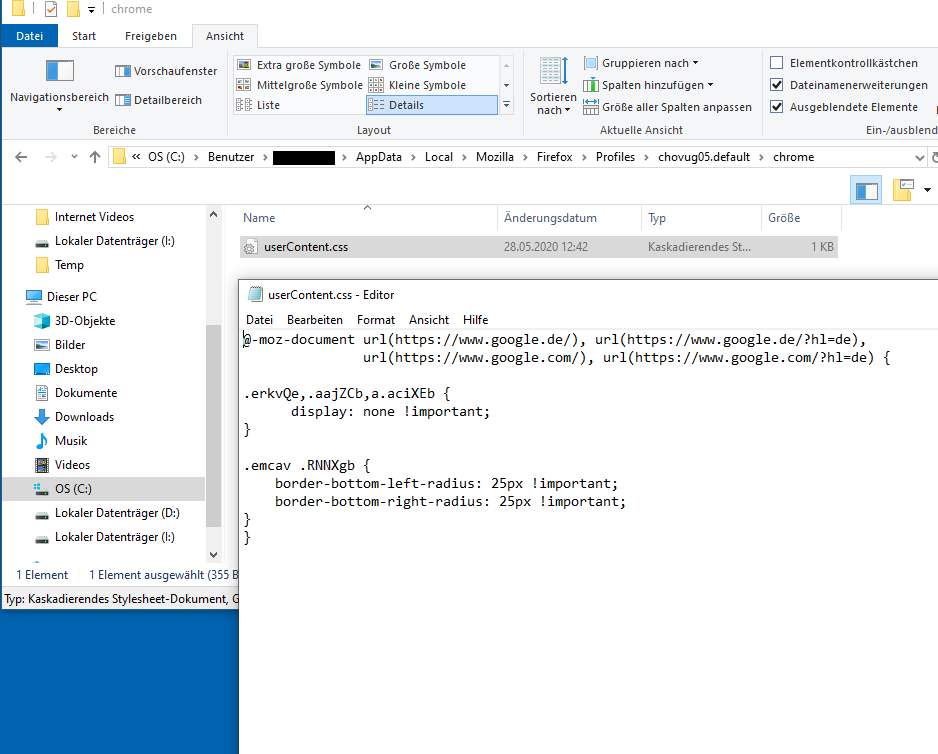Viewport: 938px width, 754px height.
Task: Open Spalten hinzufügen dropdown
Action: click(648, 85)
